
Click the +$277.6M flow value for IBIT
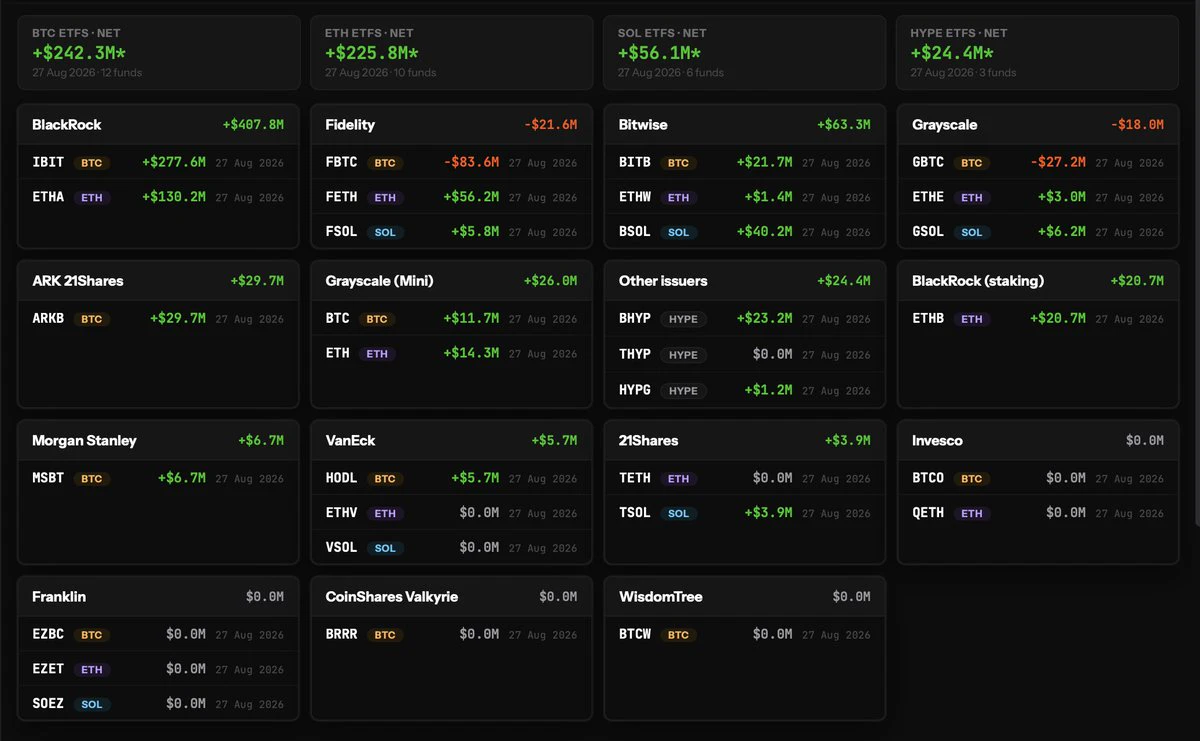[x=174, y=162]
